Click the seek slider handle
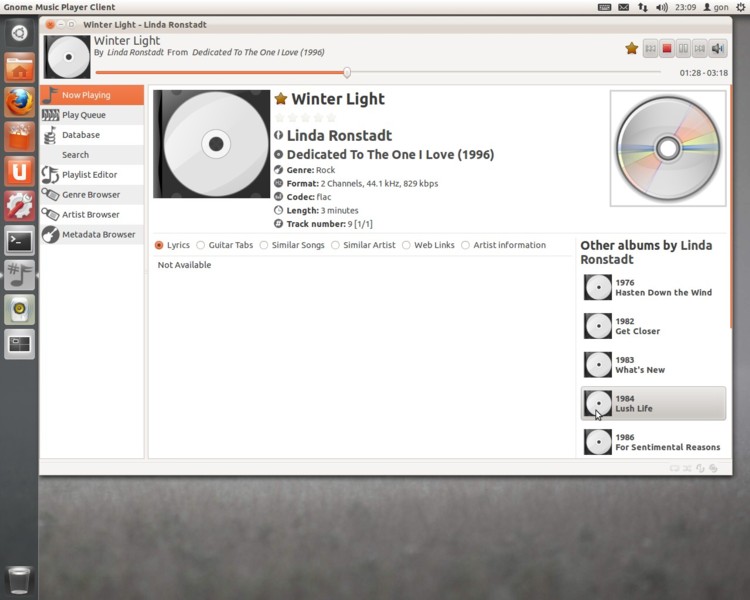 (x=347, y=72)
